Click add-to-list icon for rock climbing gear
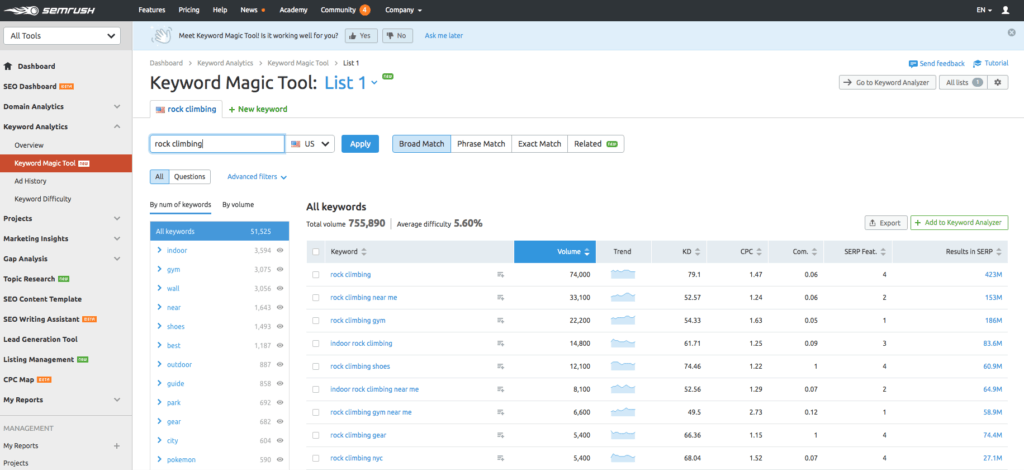1024x470 pixels. point(501,435)
